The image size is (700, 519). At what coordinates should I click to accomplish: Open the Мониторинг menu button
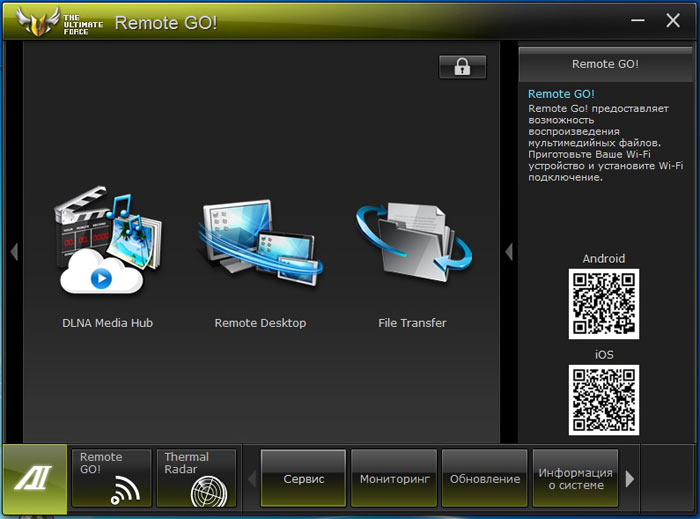[x=394, y=478]
